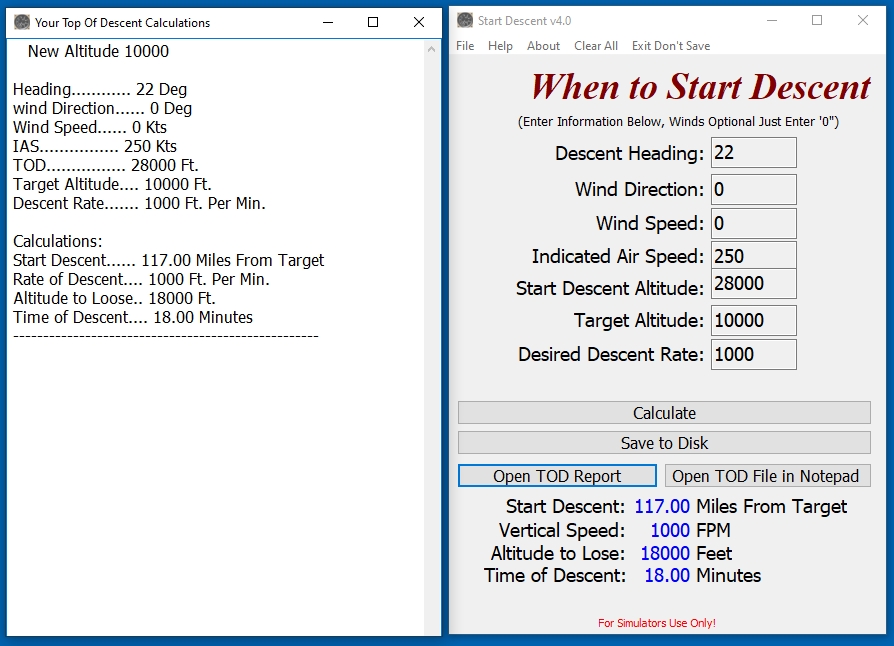Maximize the Top Of Descent Calculations window
This screenshot has height=646, width=894.
coord(373,22)
